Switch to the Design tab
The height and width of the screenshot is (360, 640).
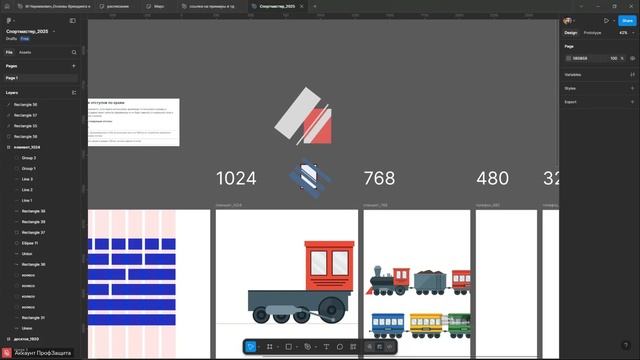571,33
